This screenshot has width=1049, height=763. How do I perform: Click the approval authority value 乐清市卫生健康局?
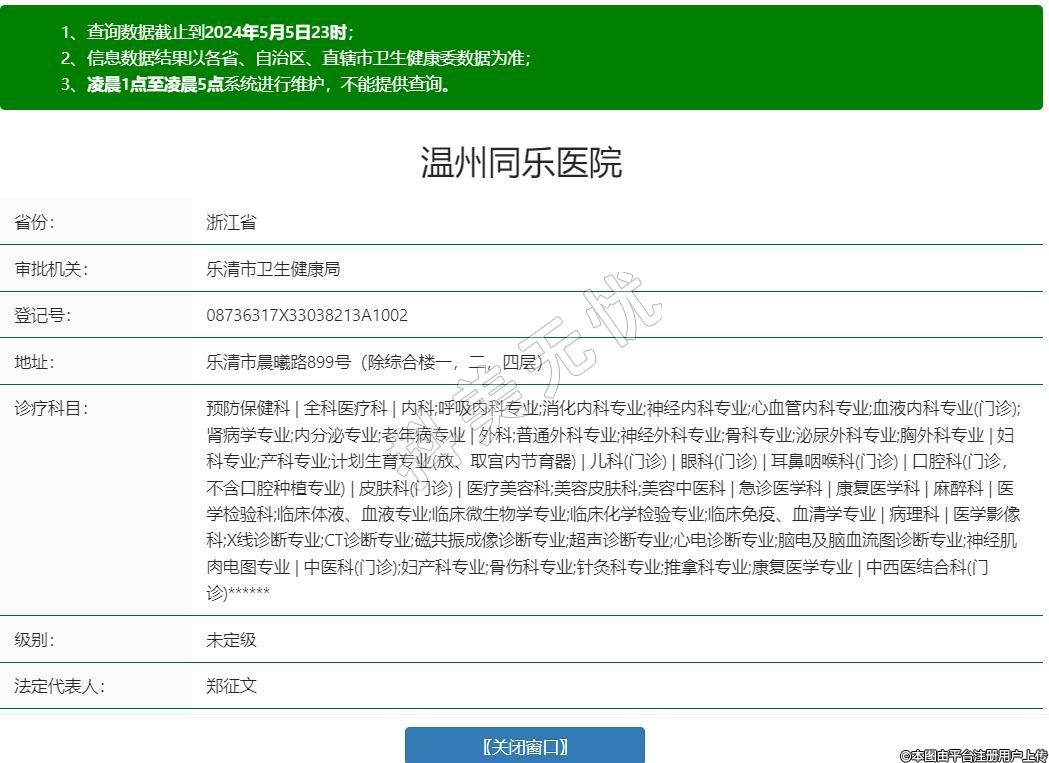click(x=273, y=269)
